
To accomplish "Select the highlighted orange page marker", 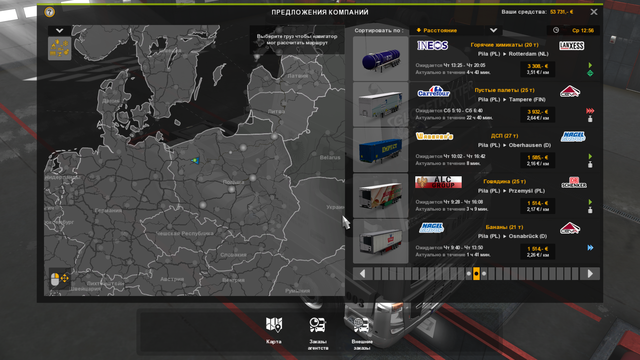I will [476, 274].
